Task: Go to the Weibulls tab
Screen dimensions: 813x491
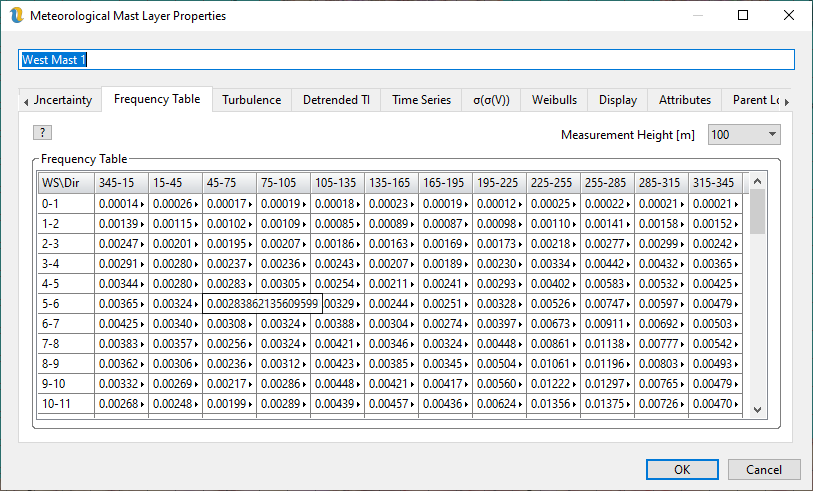Action: (553, 100)
